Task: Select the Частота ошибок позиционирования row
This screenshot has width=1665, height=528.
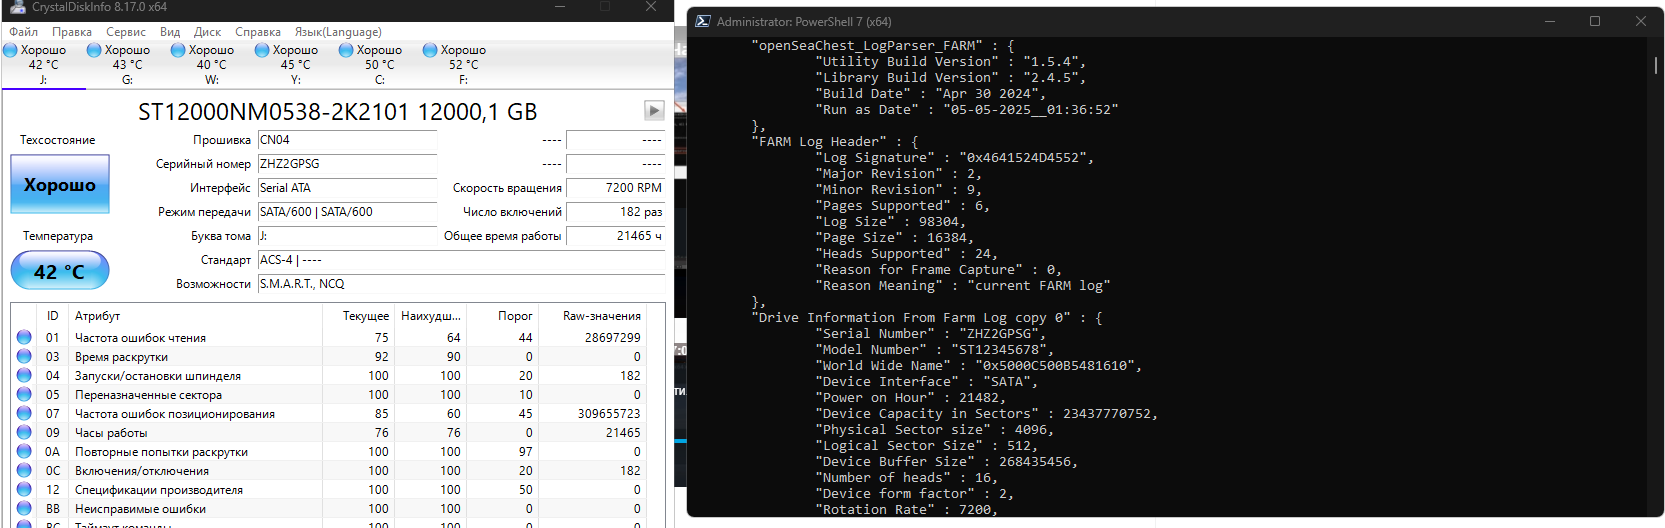Action: [329, 414]
